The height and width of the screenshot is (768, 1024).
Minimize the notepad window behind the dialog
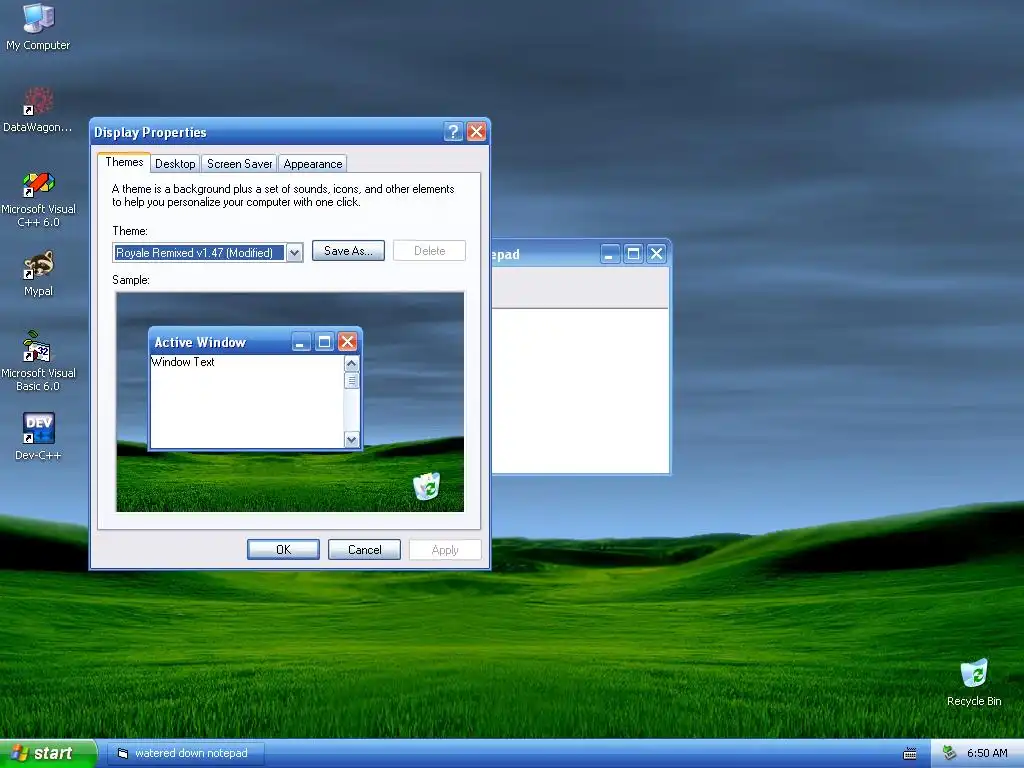610,253
